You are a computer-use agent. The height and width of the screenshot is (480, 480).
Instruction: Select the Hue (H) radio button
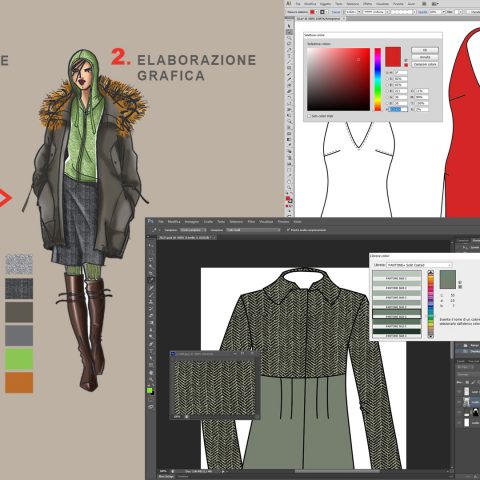[x=388, y=72]
